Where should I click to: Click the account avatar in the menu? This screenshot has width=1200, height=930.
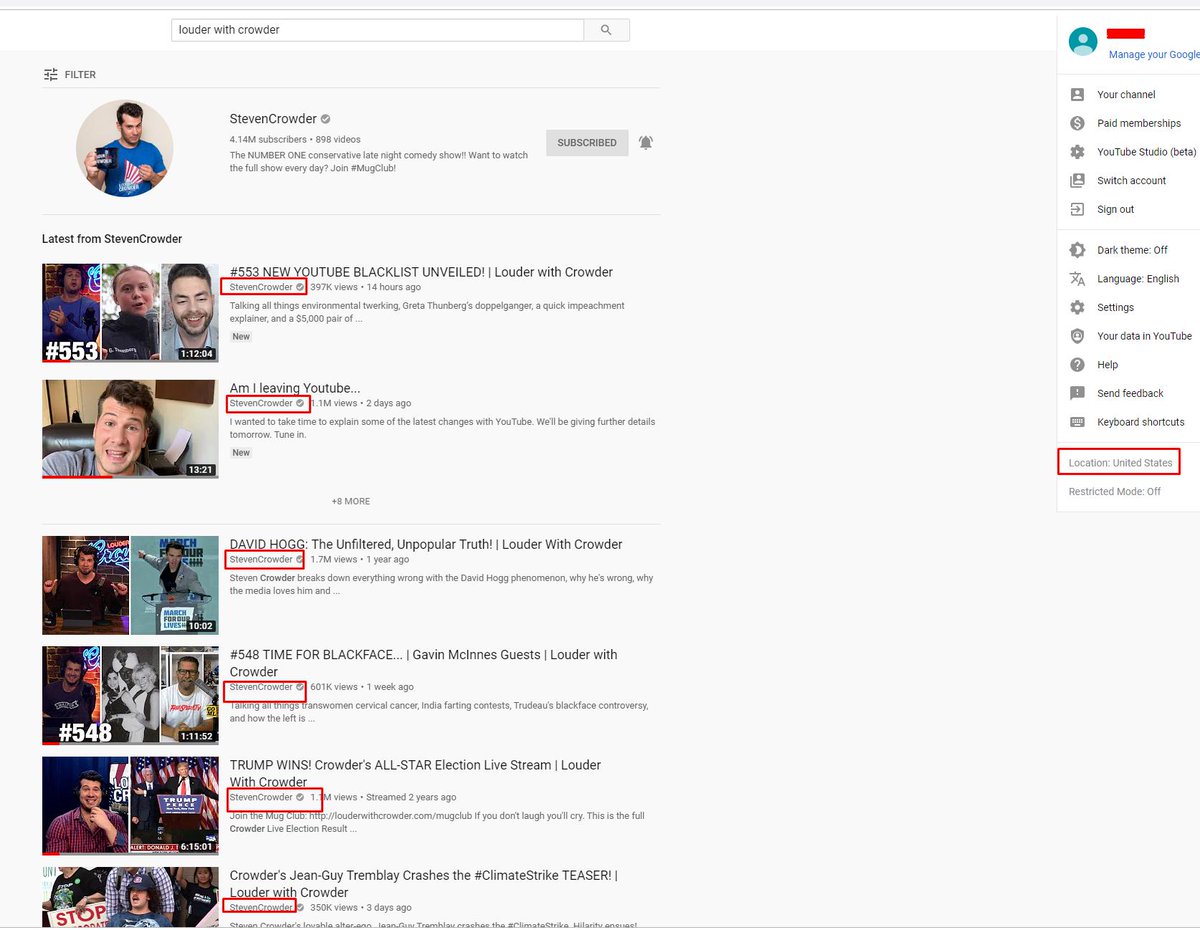click(x=1083, y=41)
